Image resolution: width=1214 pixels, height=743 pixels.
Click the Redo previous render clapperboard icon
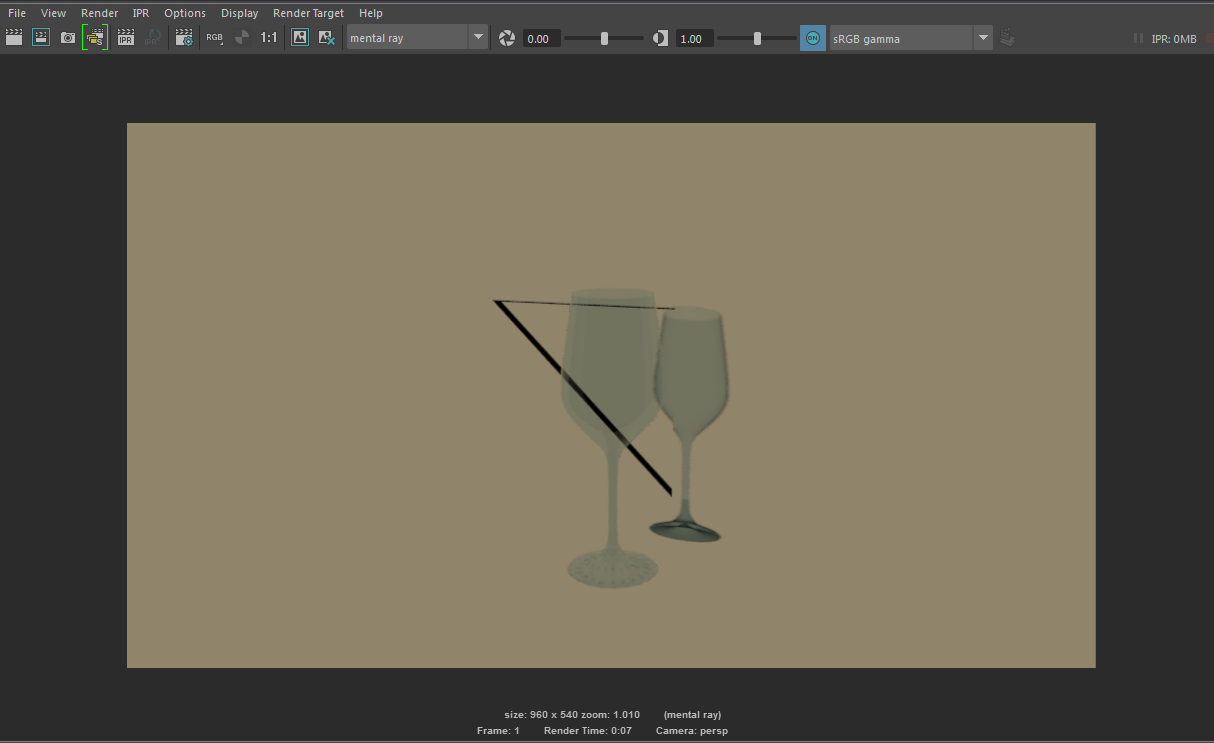click(14, 38)
